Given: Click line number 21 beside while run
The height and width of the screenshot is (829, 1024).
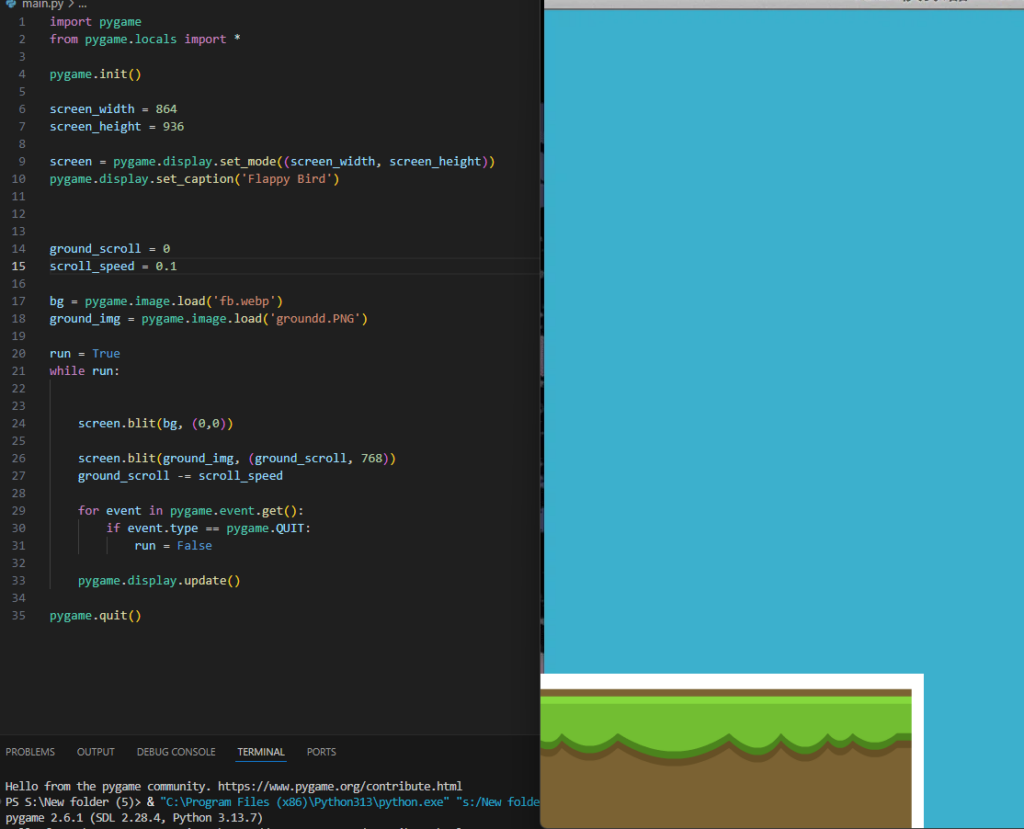Looking at the screenshot, I should pos(19,371).
